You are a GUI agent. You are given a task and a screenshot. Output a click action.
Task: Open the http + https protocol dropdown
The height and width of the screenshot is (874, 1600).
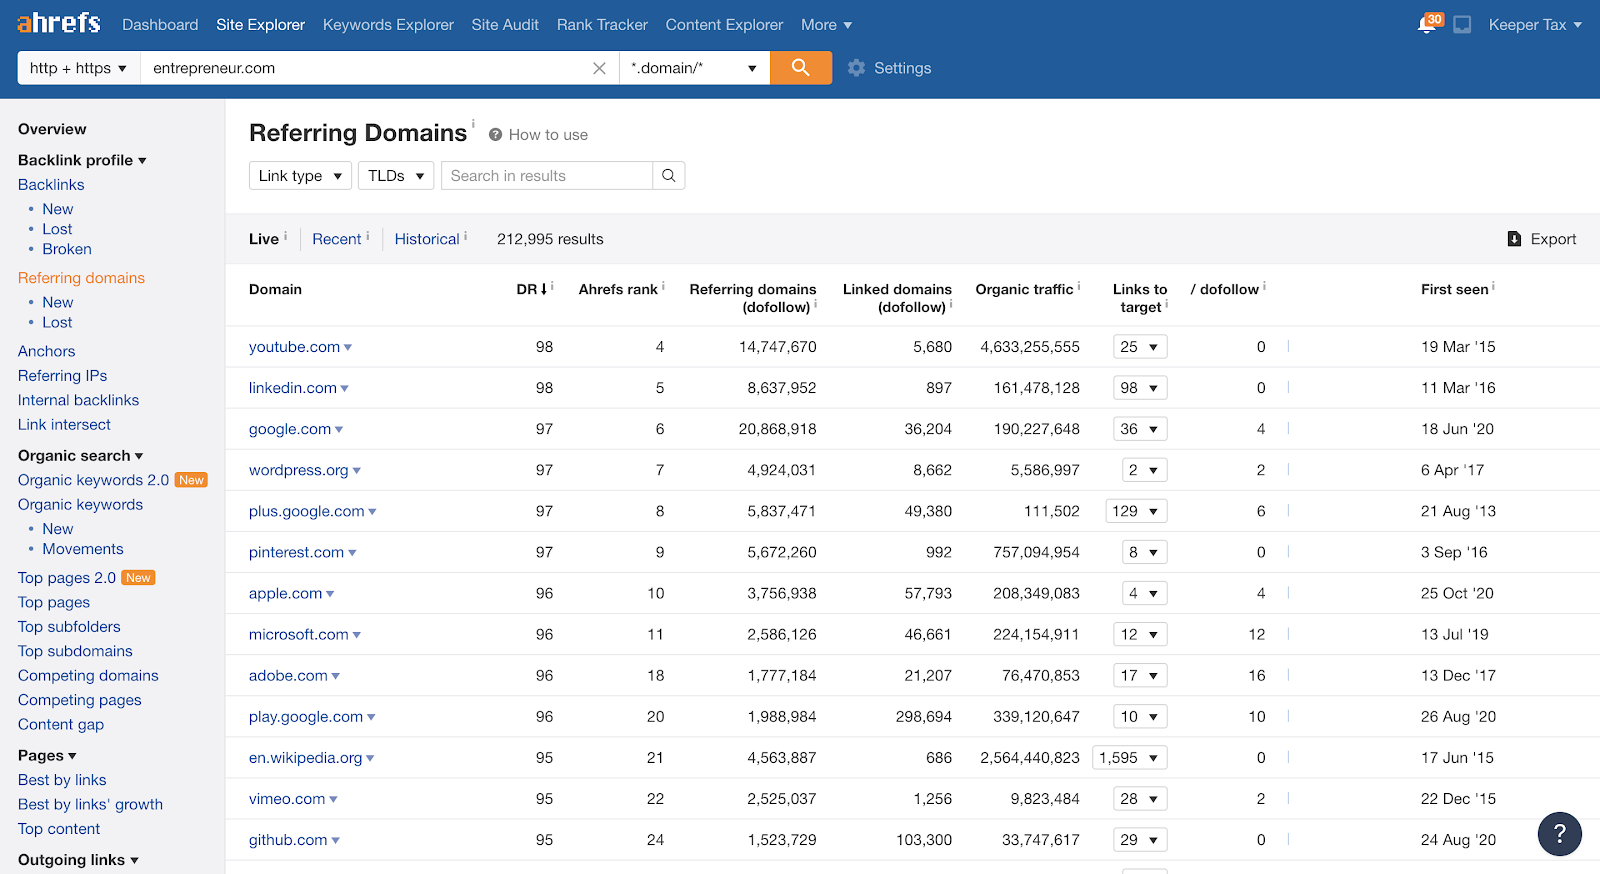pyautogui.click(x=78, y=68)
